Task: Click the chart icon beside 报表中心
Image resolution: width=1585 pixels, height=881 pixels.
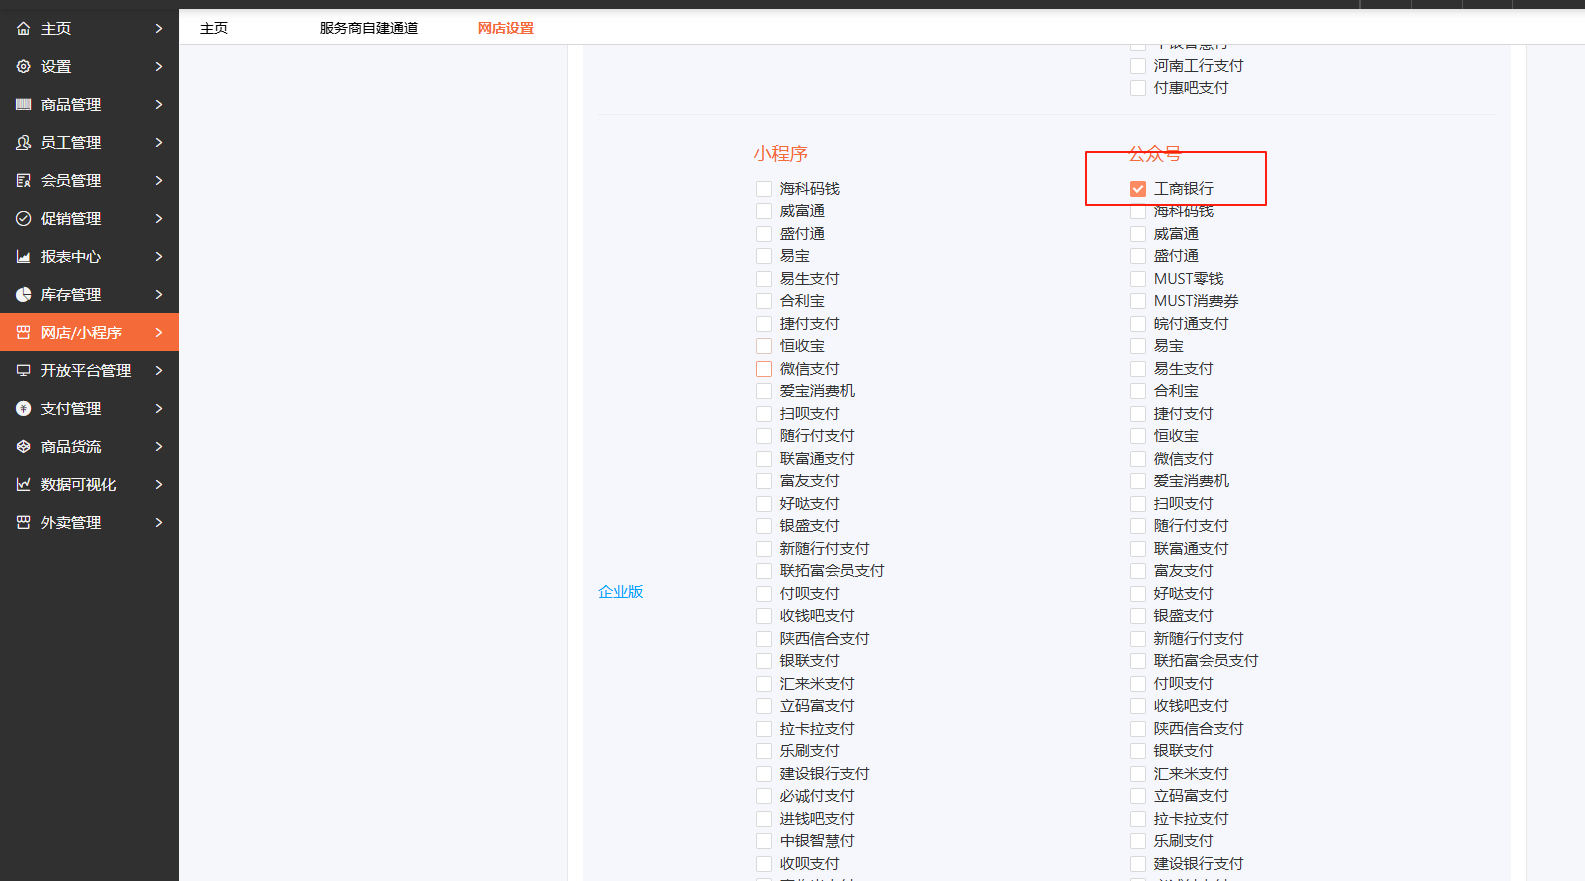Action: pyautogui.click(x=23, y=257)
